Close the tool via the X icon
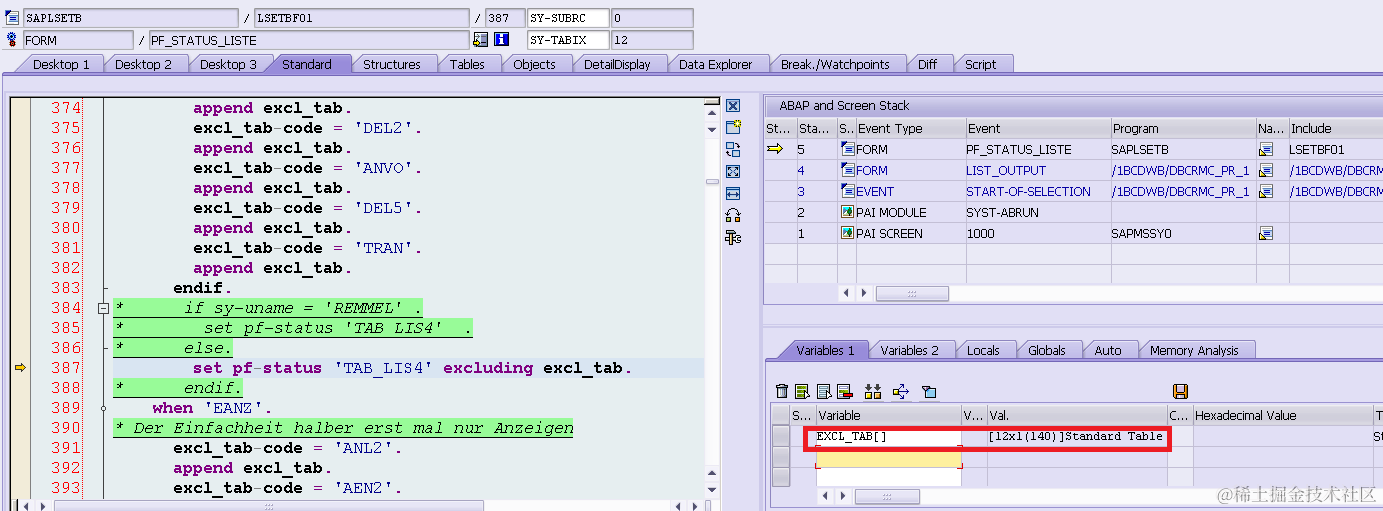Viewport: 1383px width, 511px height. [733, 106]
